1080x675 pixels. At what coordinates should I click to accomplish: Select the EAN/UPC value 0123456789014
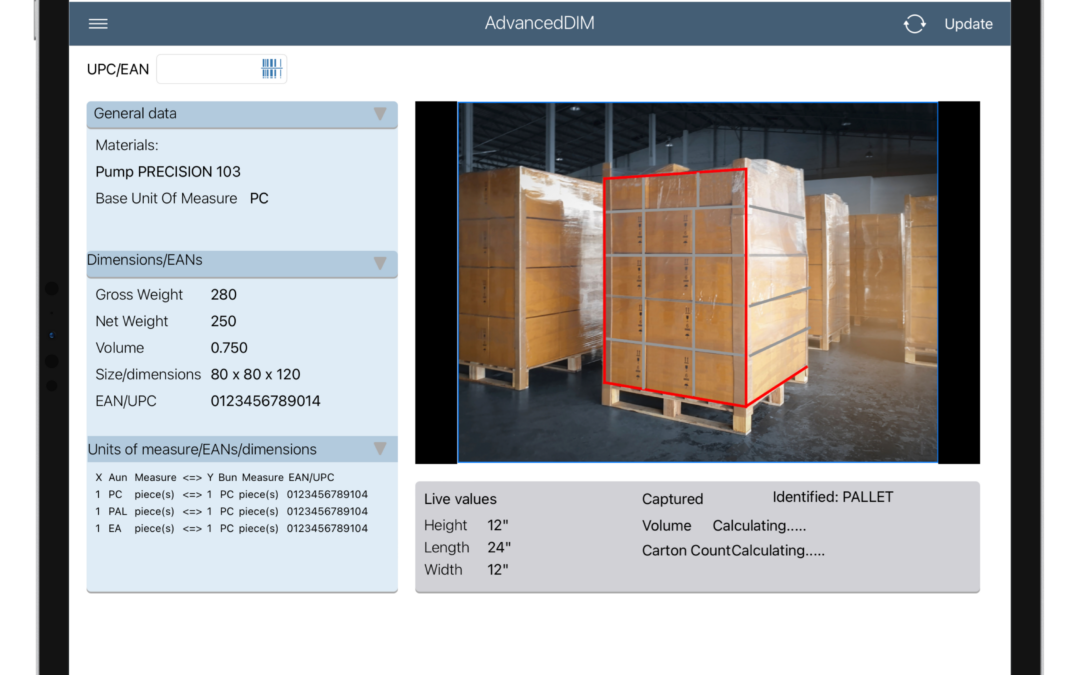263,400
